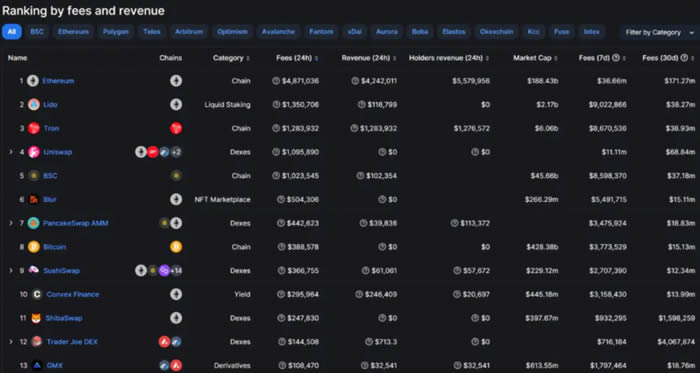Expand the SushiSwap row
700x373 pixels.
(11, 270)
